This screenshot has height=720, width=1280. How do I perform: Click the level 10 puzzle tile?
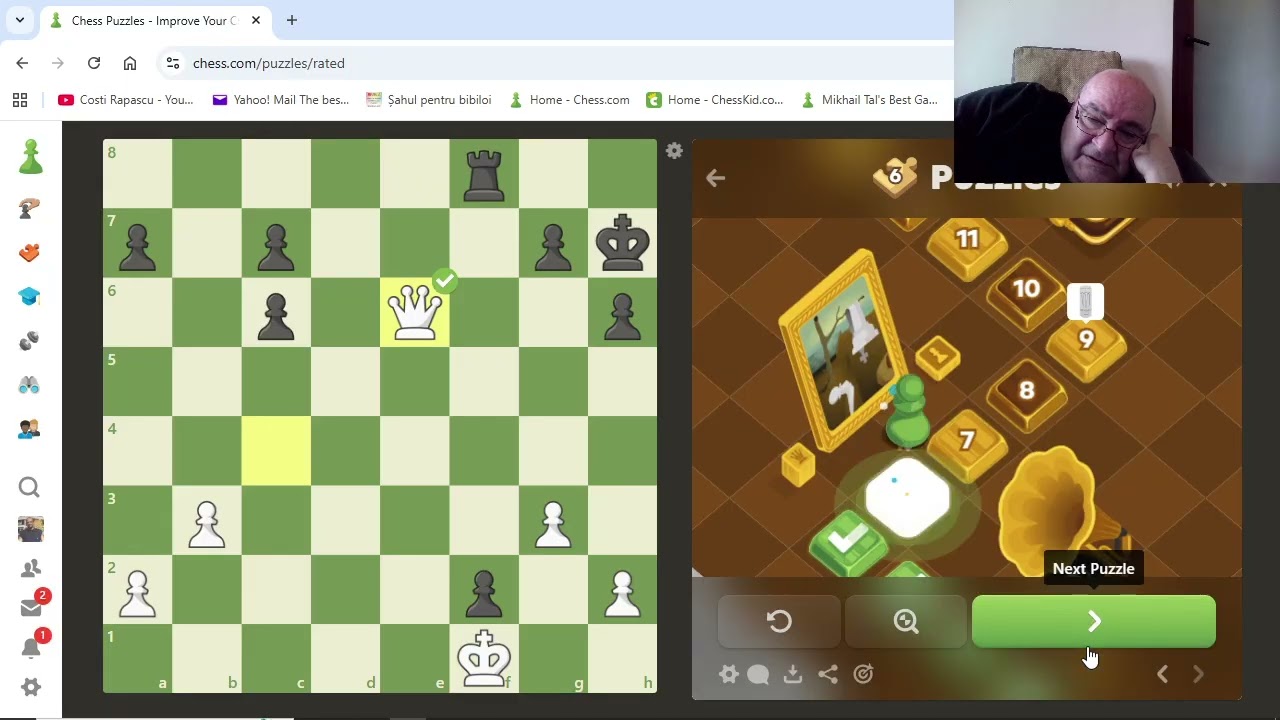(1026, 292)
